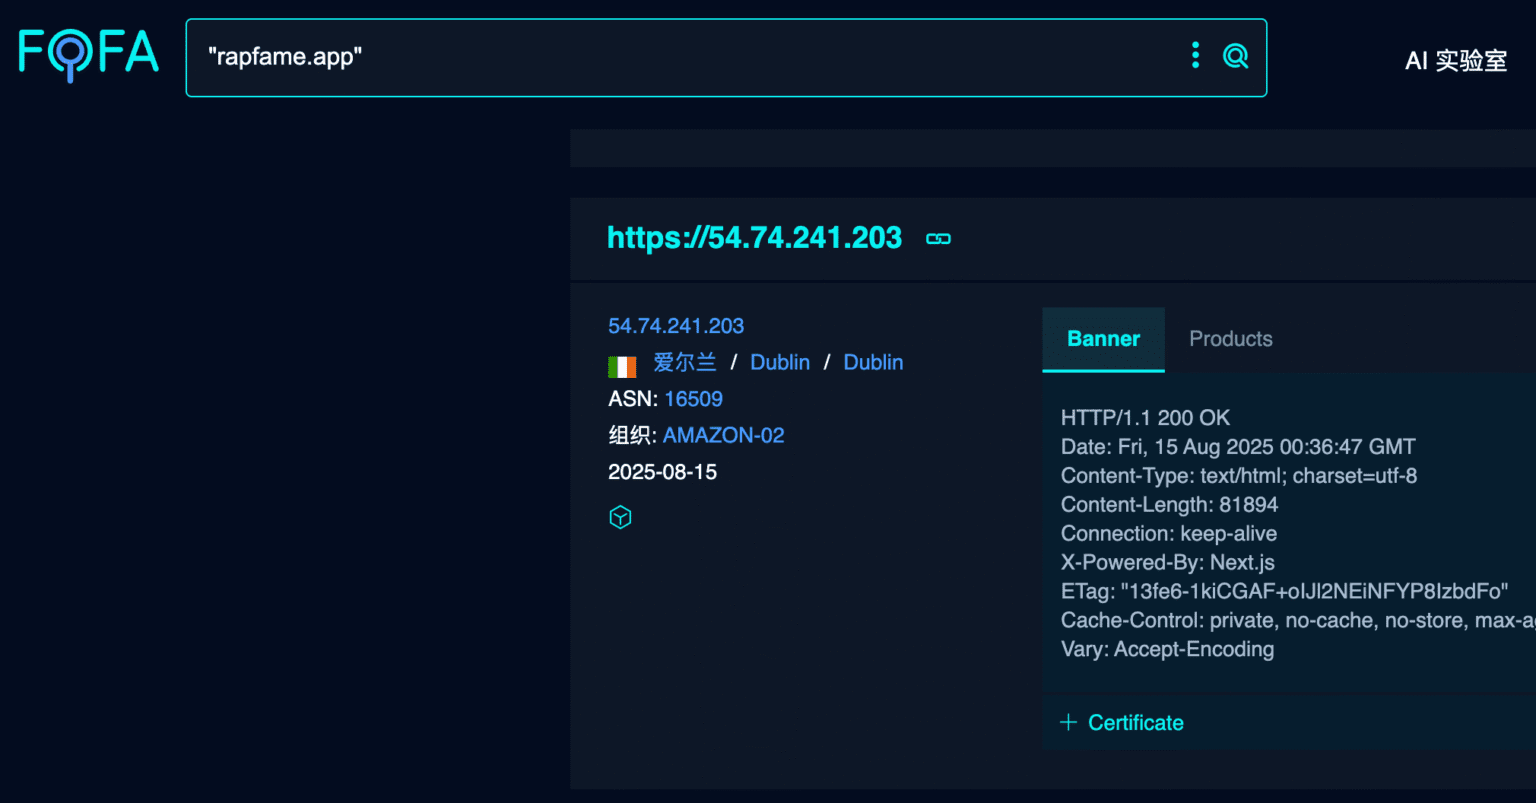
Task: Click the X-Powered-By: Next.js line
Action: pyautogui.click(x=1167, y=563)
